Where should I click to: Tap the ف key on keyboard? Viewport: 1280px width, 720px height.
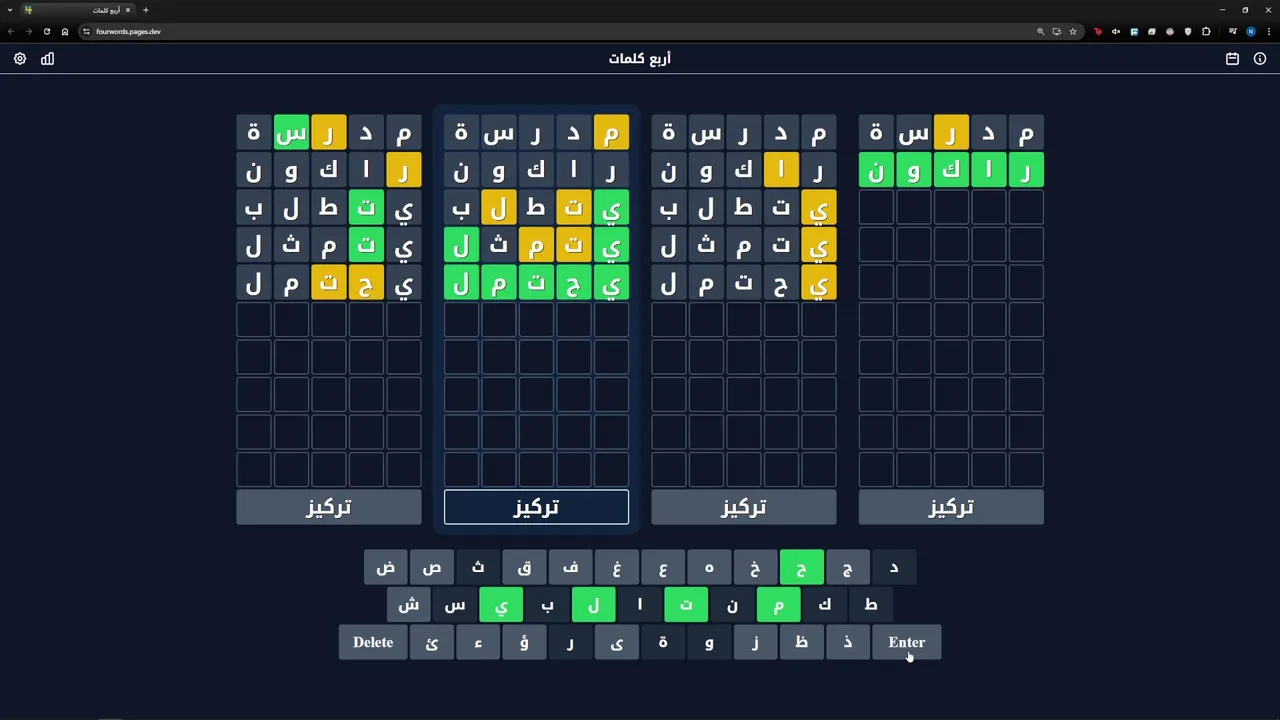pyautogui.click(x=570, y=567)
